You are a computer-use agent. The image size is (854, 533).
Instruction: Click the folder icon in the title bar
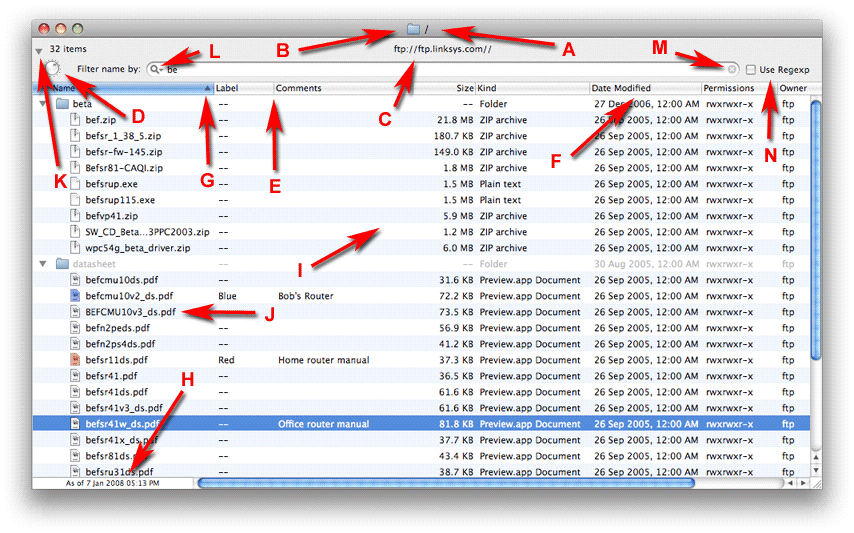click(x=413, y=30)
